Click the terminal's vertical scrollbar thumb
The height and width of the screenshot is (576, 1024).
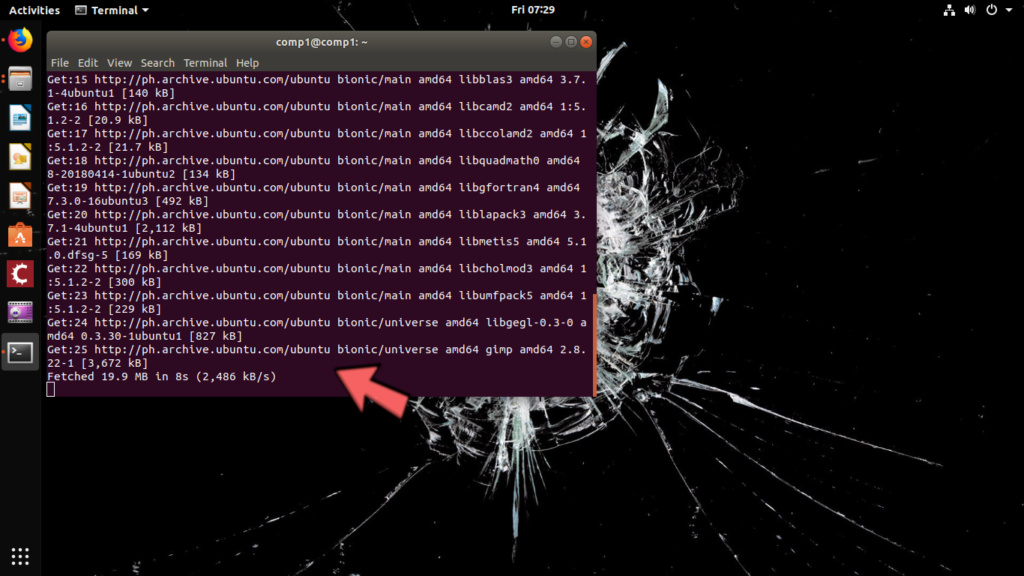click(594, 344)
